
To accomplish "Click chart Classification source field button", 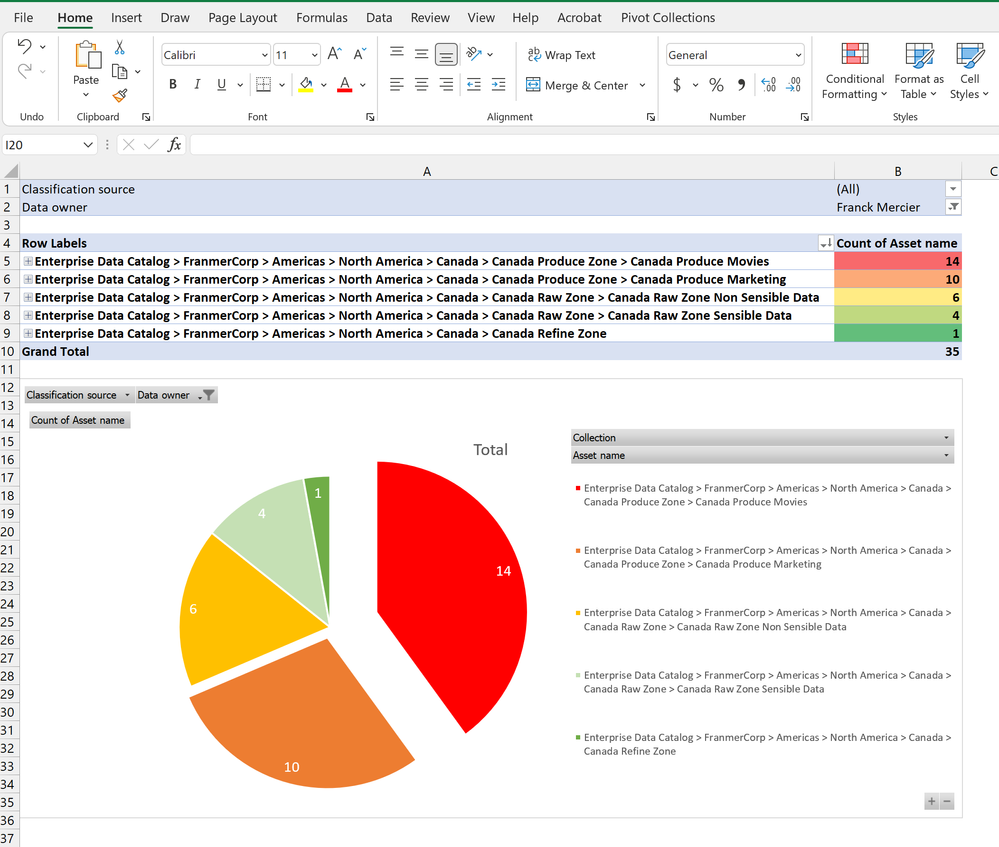I will click(78, 395).
